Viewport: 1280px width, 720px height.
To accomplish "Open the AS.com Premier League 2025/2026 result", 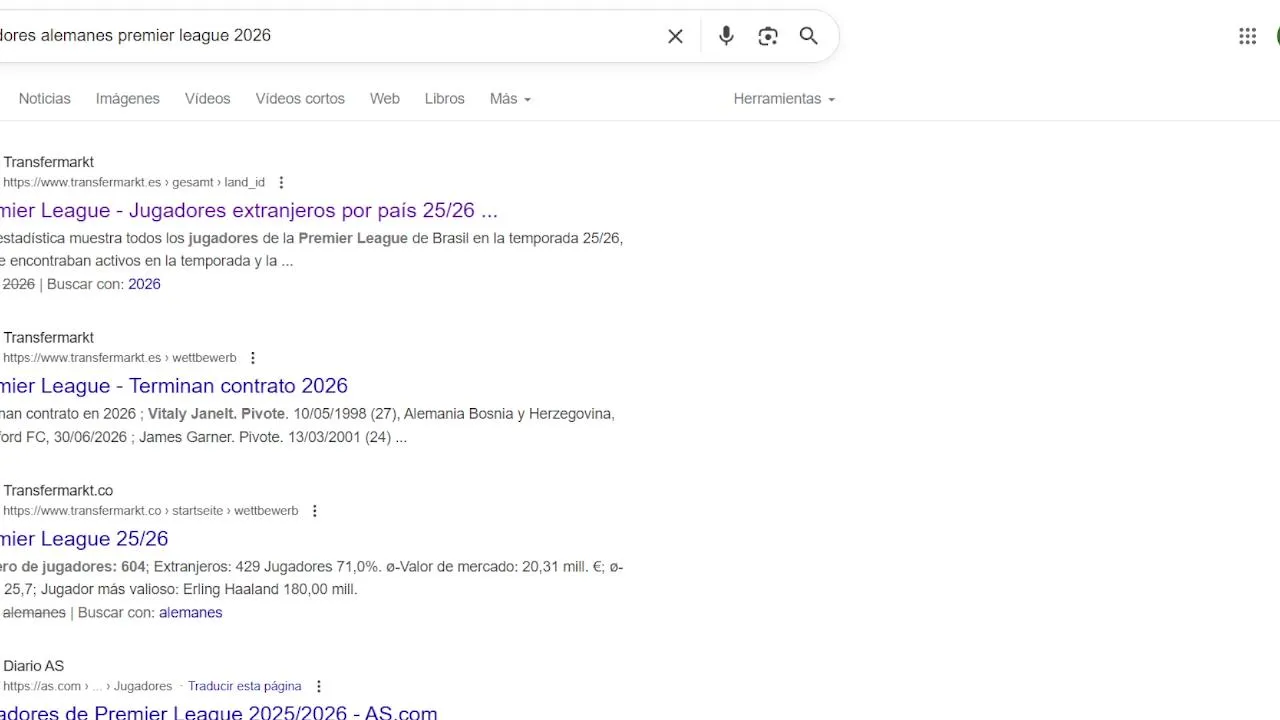I will pyautogui.click(x=219, y=713).
